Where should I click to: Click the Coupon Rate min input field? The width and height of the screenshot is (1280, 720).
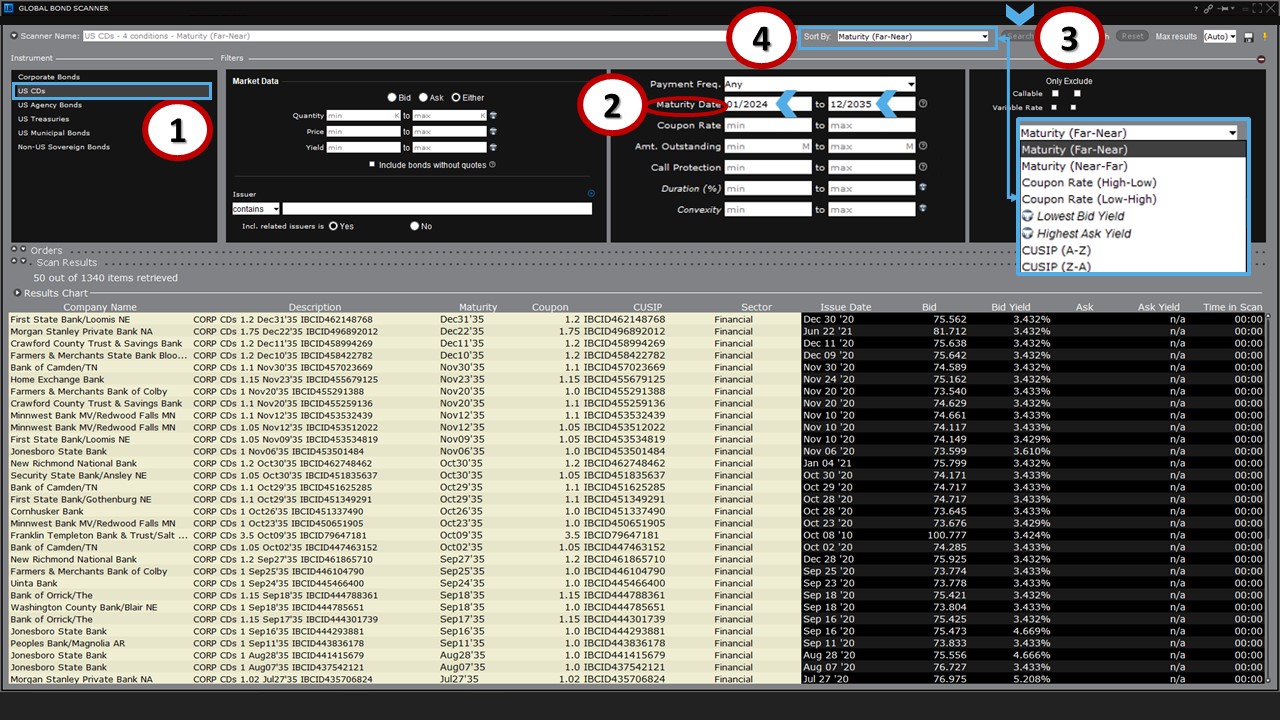click(x=768, y=125)
